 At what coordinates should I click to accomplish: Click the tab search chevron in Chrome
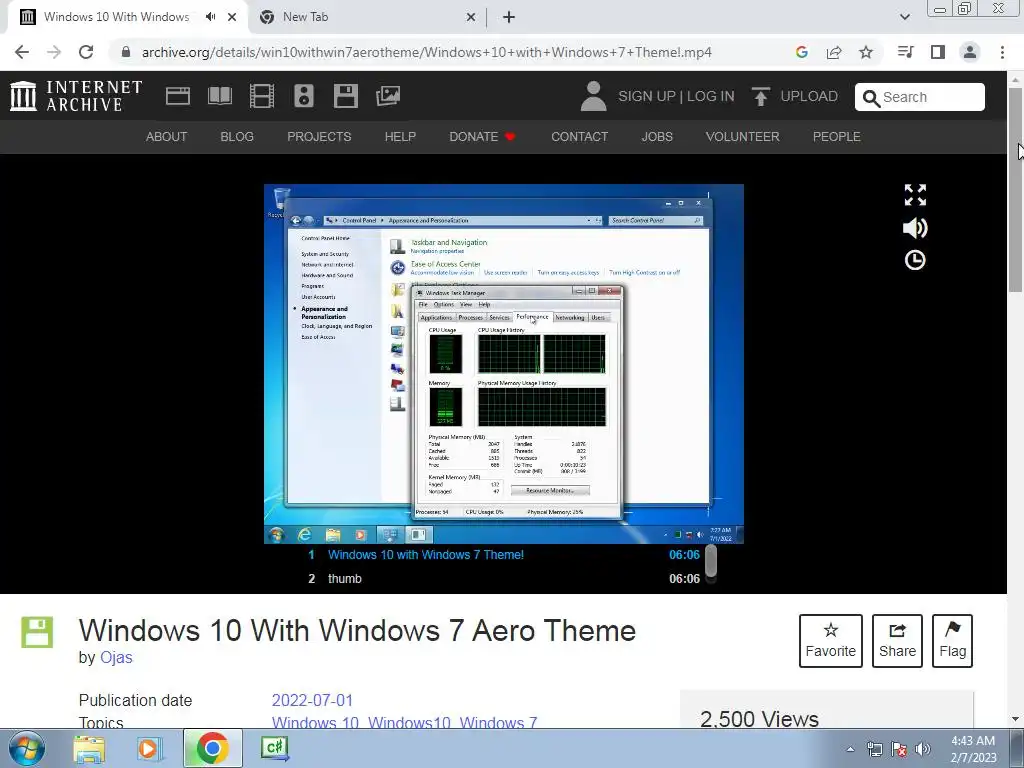(x=904, y=17)
